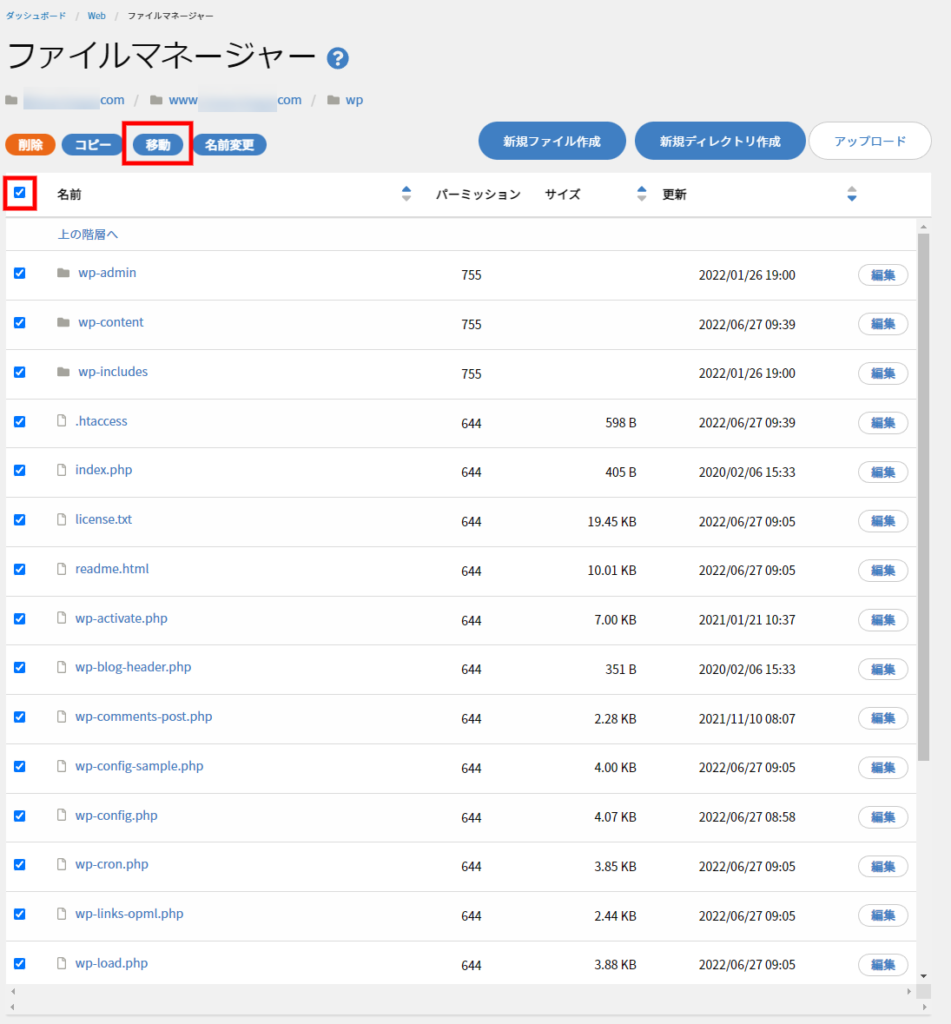Click the wp-config-sample.php file icon
The image size is (951, 1024).
[61, 767]
